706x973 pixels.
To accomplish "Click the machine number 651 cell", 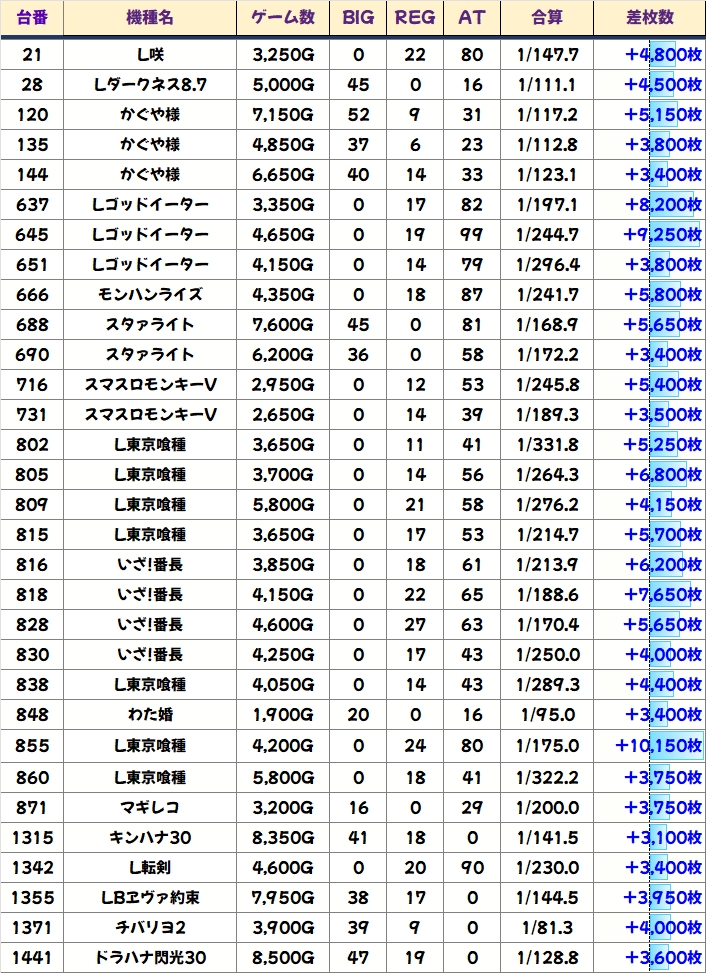I will point(32,264).
